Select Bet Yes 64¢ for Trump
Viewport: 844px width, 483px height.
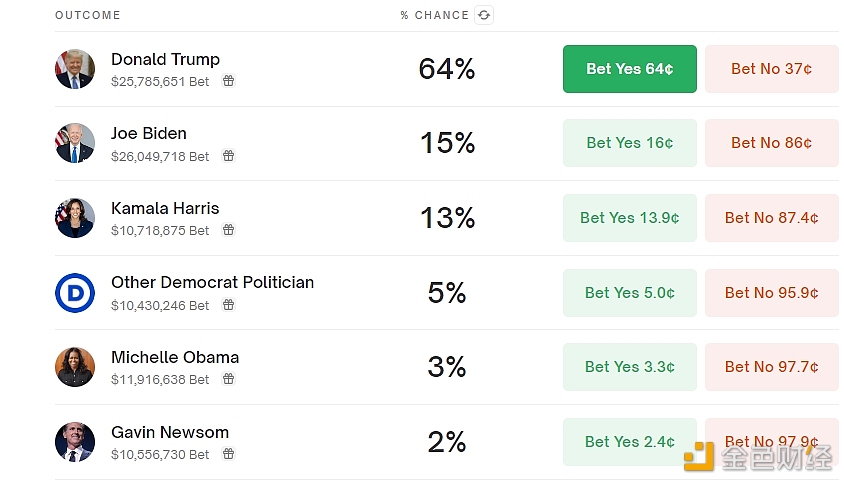[x=630, y=69]
